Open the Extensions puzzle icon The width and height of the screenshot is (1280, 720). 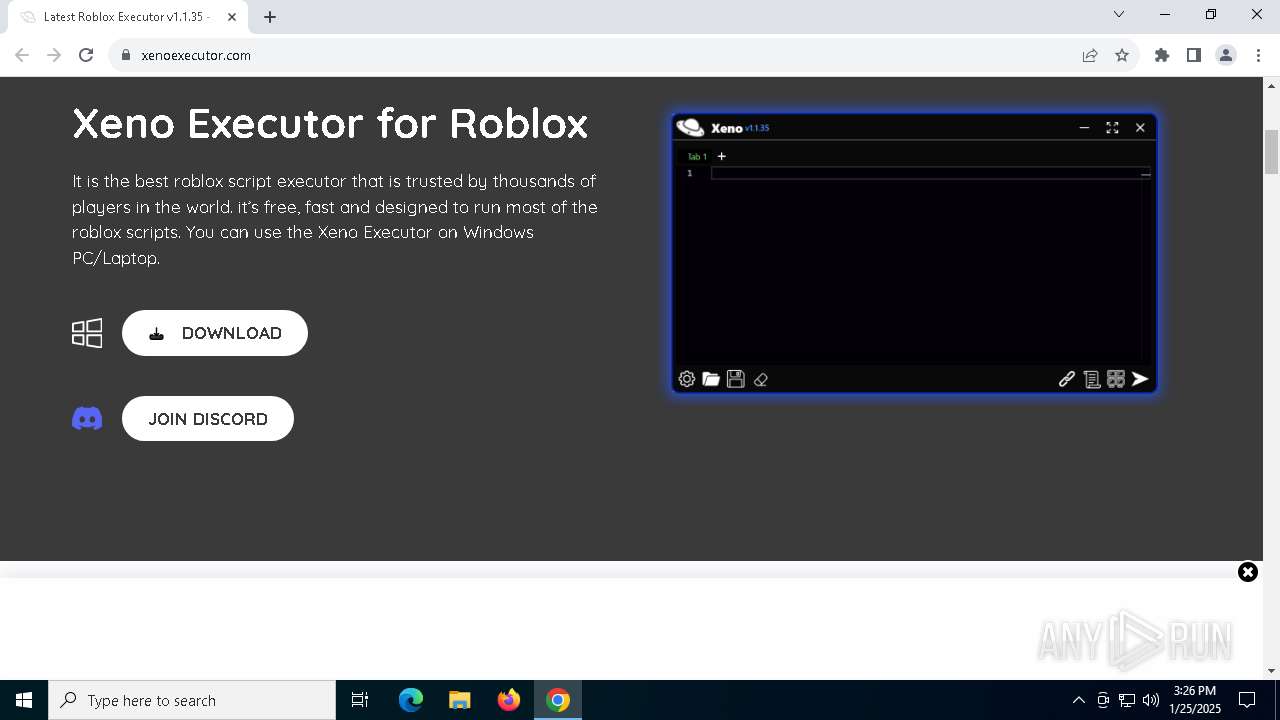coord(1162,55)
